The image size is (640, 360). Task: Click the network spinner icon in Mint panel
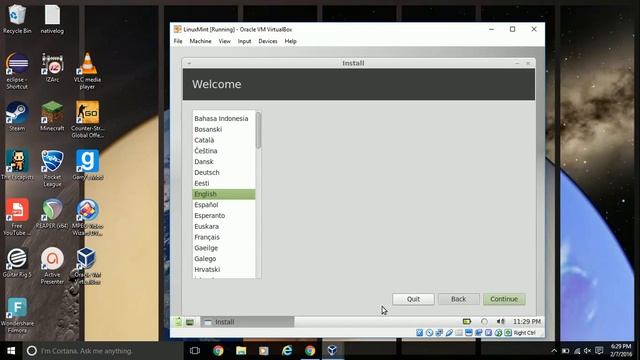point(484,322)
